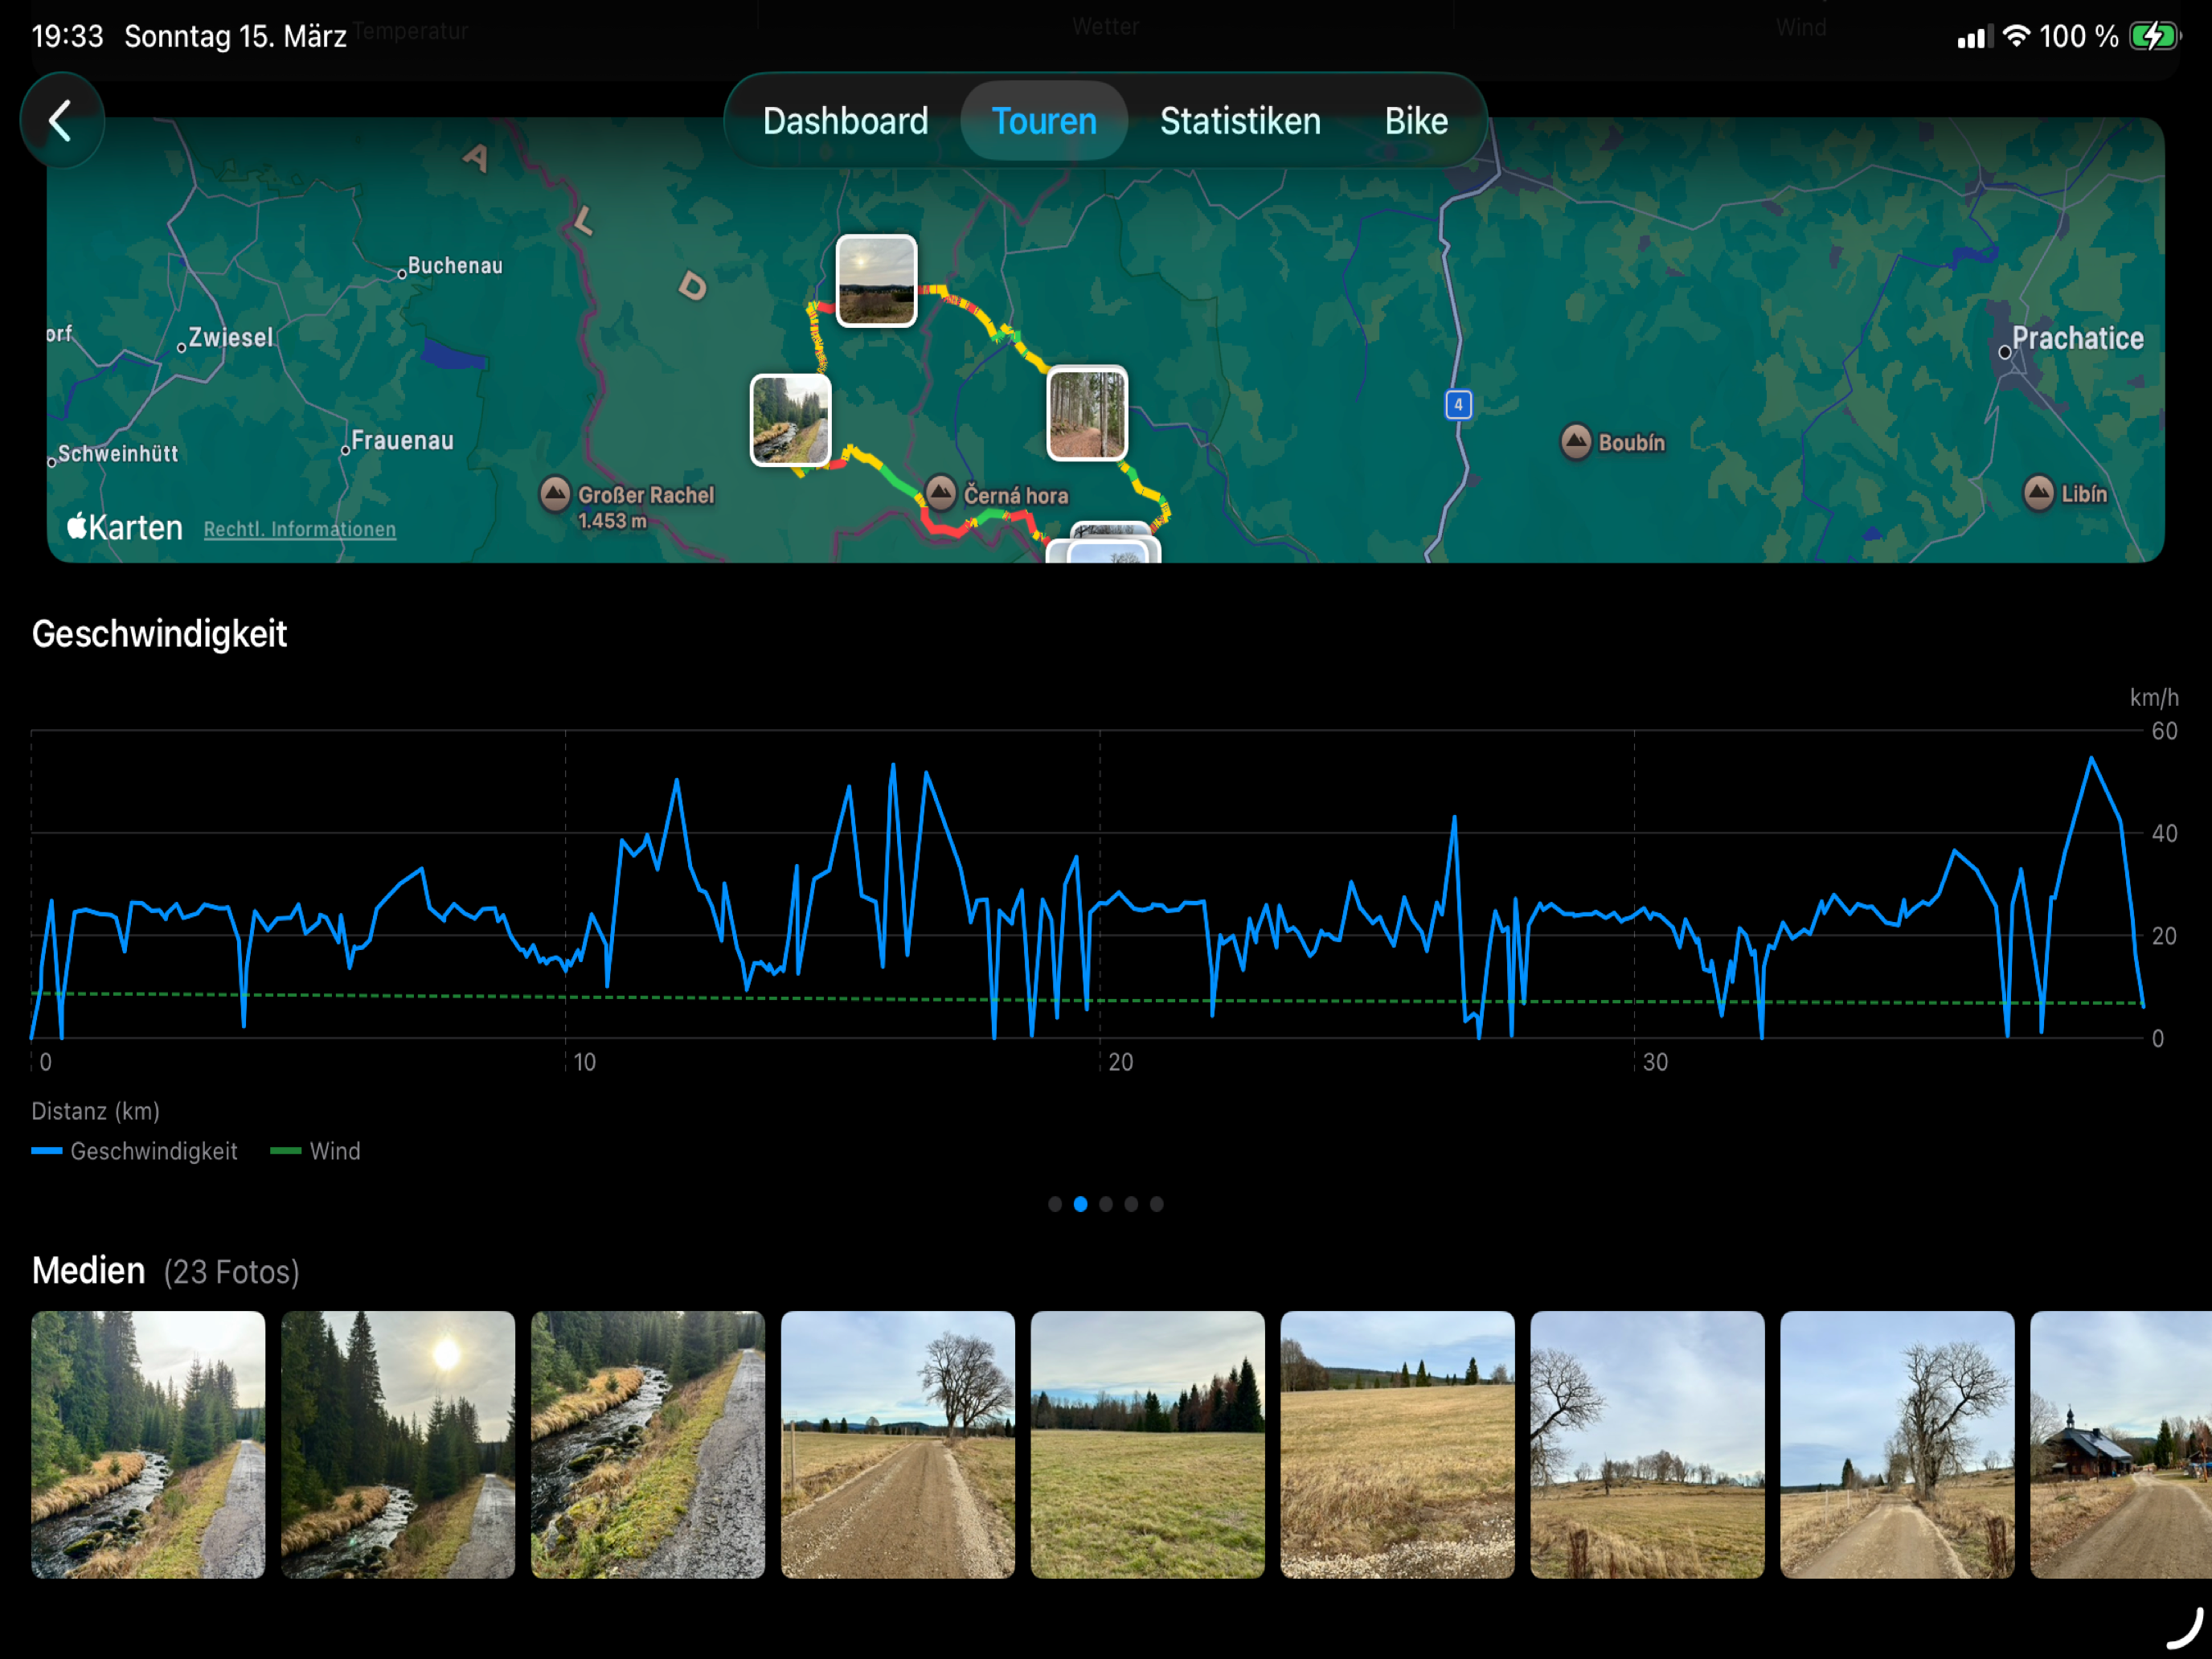Viewport: 2212px width, 1659px height.
Task: Tap the Libín peak marker
Action: pos(2039,492)
